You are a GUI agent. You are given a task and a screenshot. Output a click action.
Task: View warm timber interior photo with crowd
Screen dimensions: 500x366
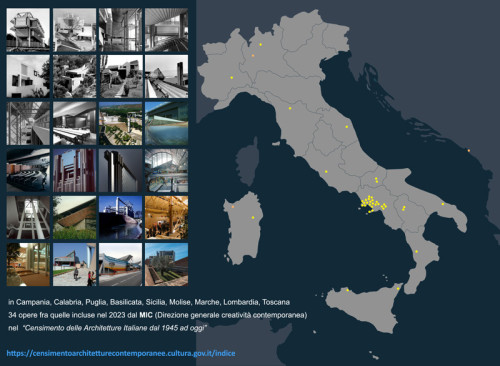pos(166,218)
